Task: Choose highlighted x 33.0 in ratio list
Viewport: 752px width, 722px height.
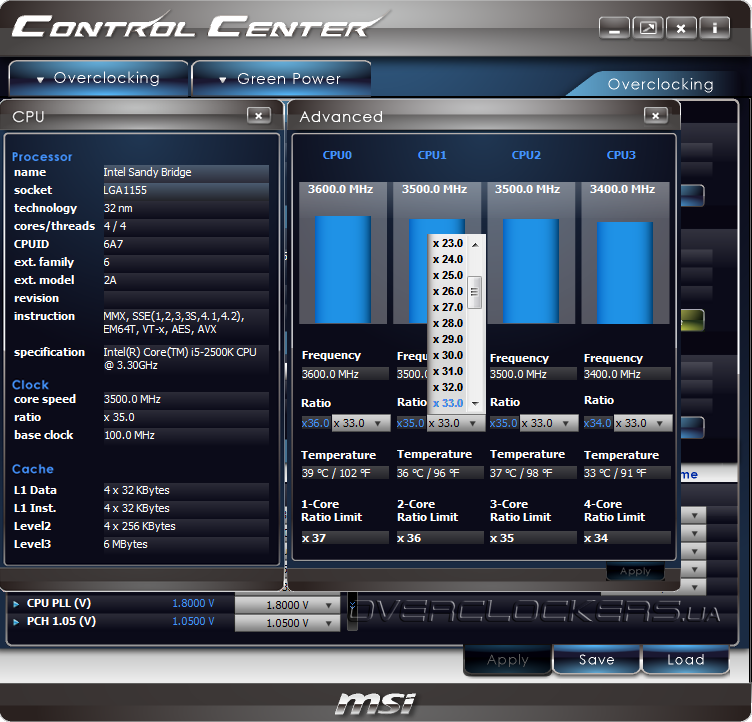Action: [x=448, y=403]
